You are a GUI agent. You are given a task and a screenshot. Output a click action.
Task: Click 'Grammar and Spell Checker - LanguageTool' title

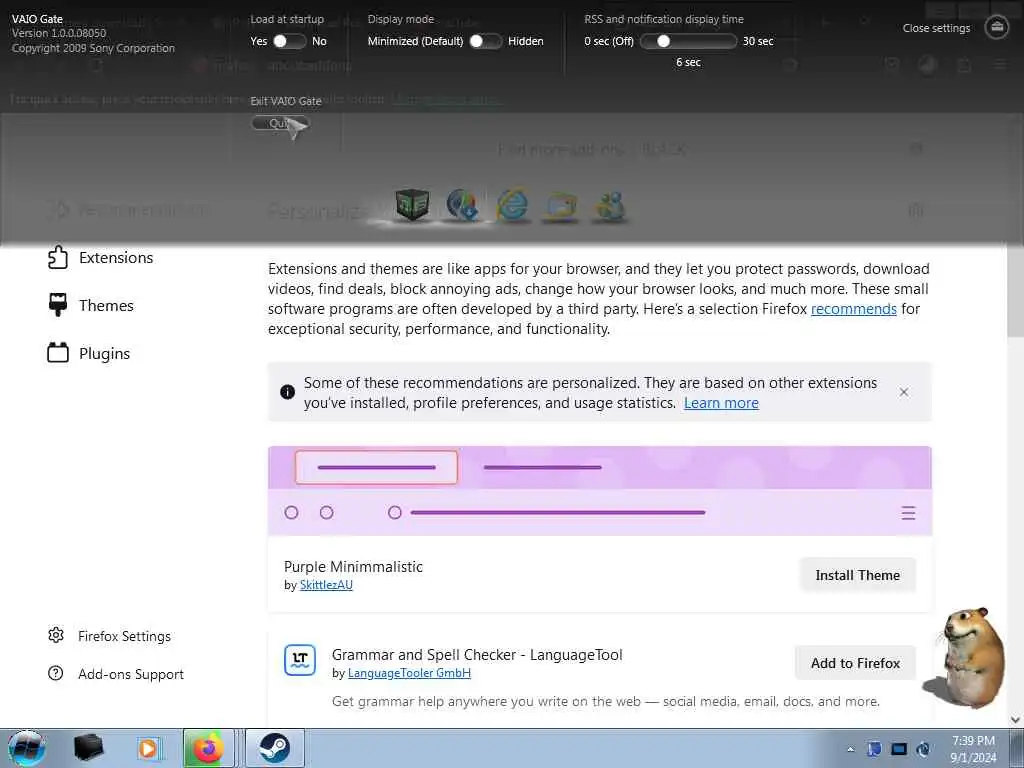coord(477,654)
